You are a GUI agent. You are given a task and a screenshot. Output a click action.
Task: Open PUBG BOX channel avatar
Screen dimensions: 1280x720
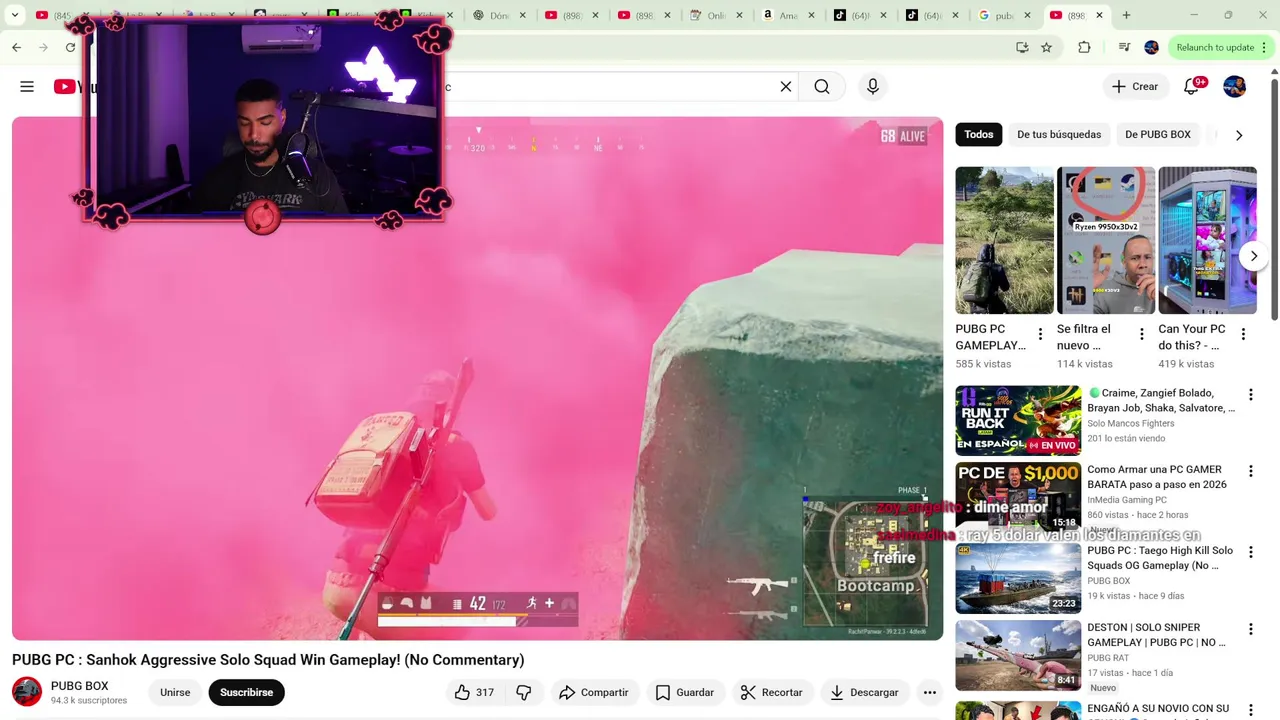27,692
